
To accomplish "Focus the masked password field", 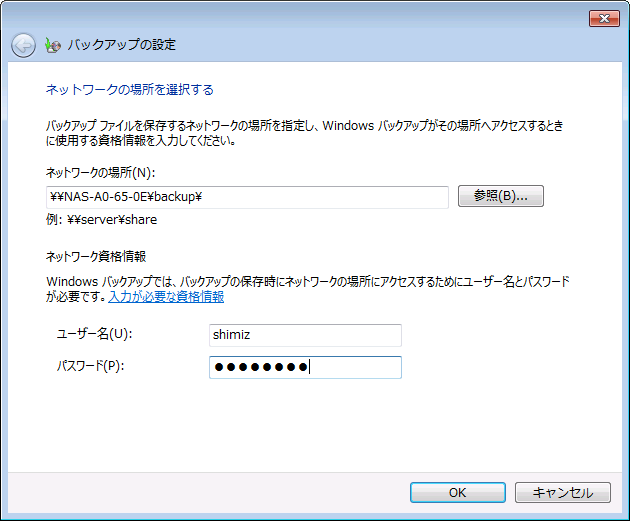I will pyautogui.click(x=305, y=367).
